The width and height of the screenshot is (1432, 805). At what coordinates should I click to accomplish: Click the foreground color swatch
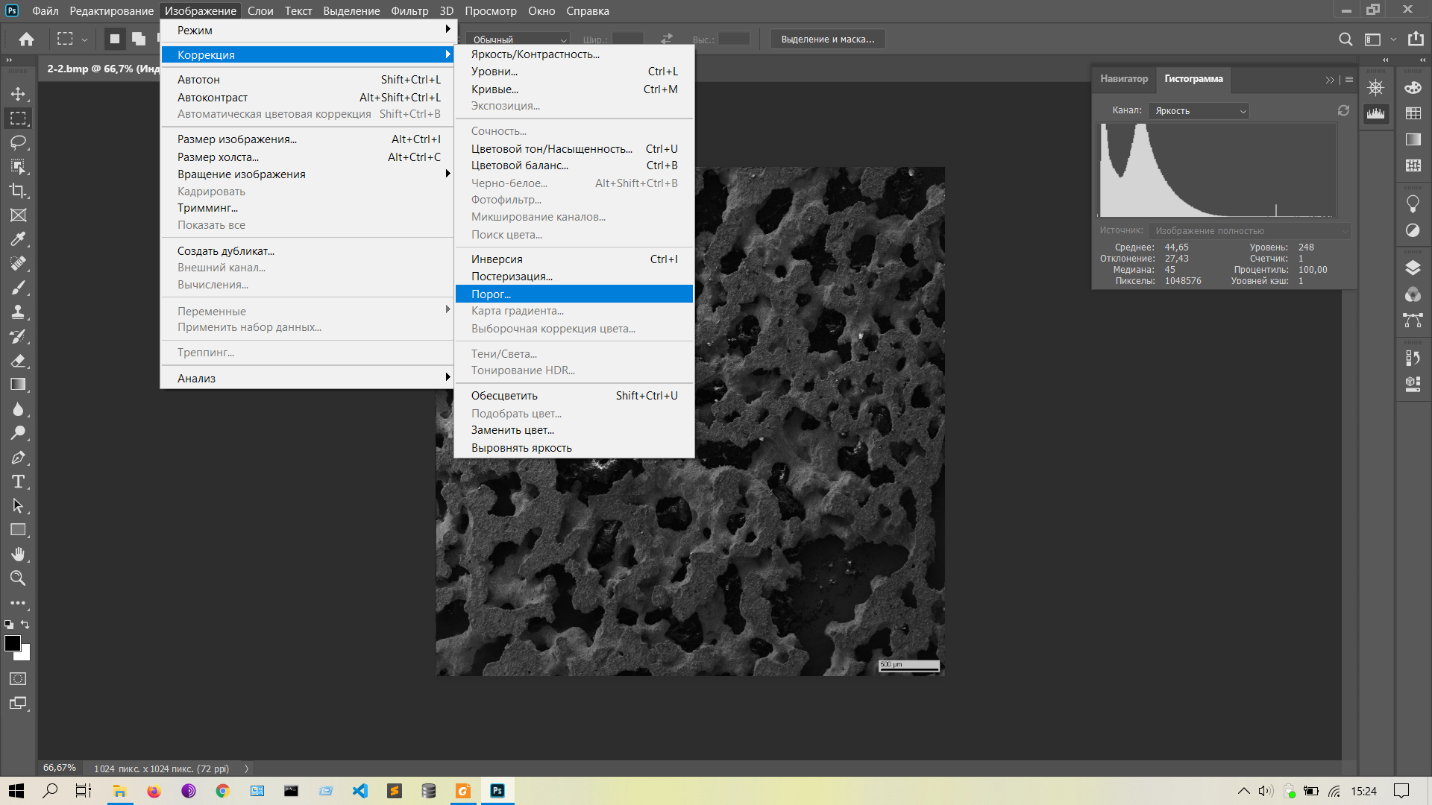[12, 643]
